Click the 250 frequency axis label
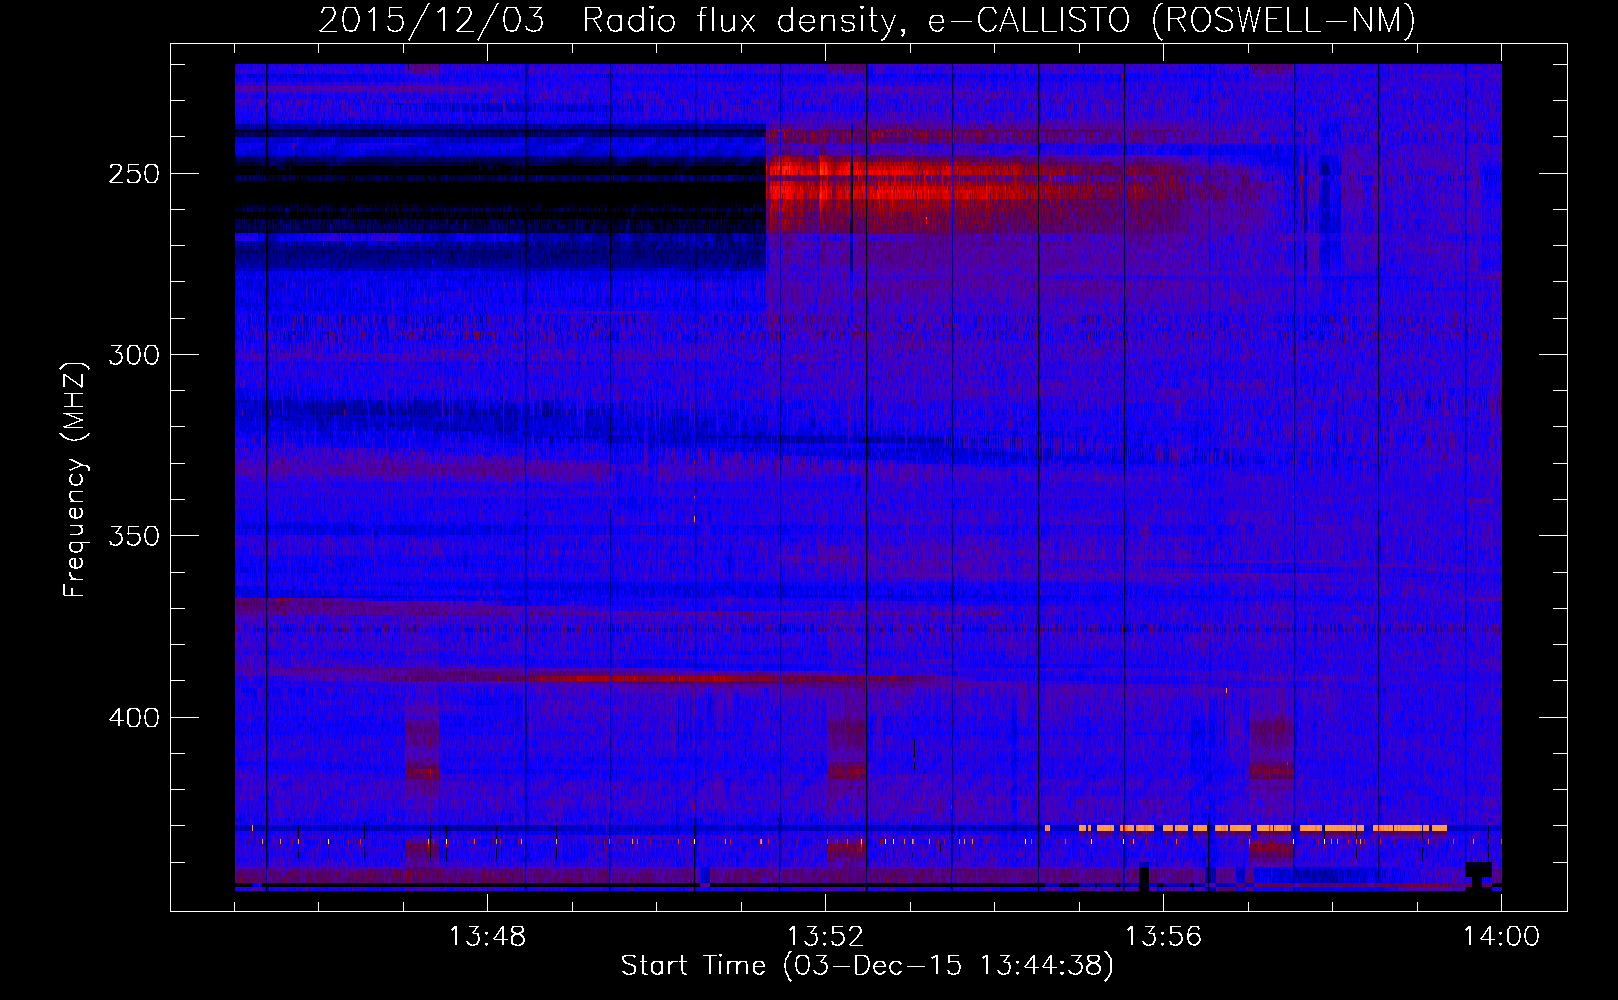 134,174
